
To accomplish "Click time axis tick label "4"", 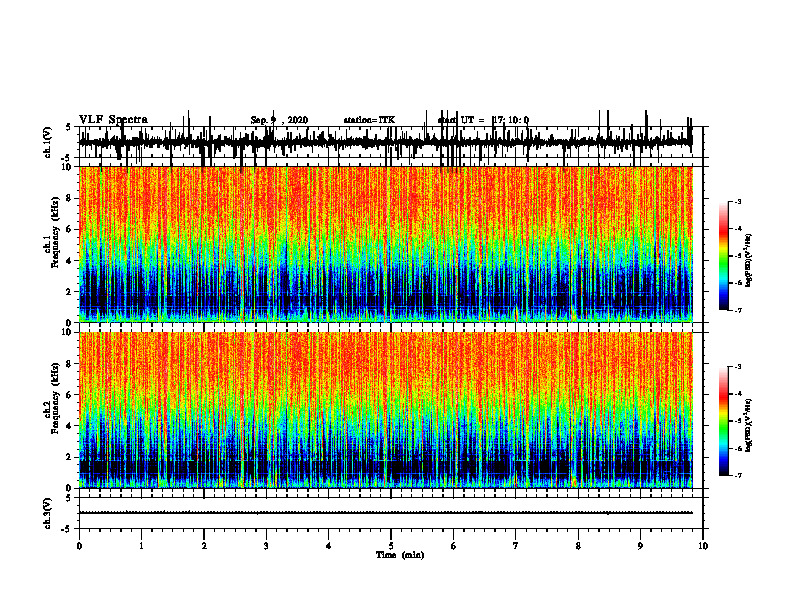I will [329, 546].
